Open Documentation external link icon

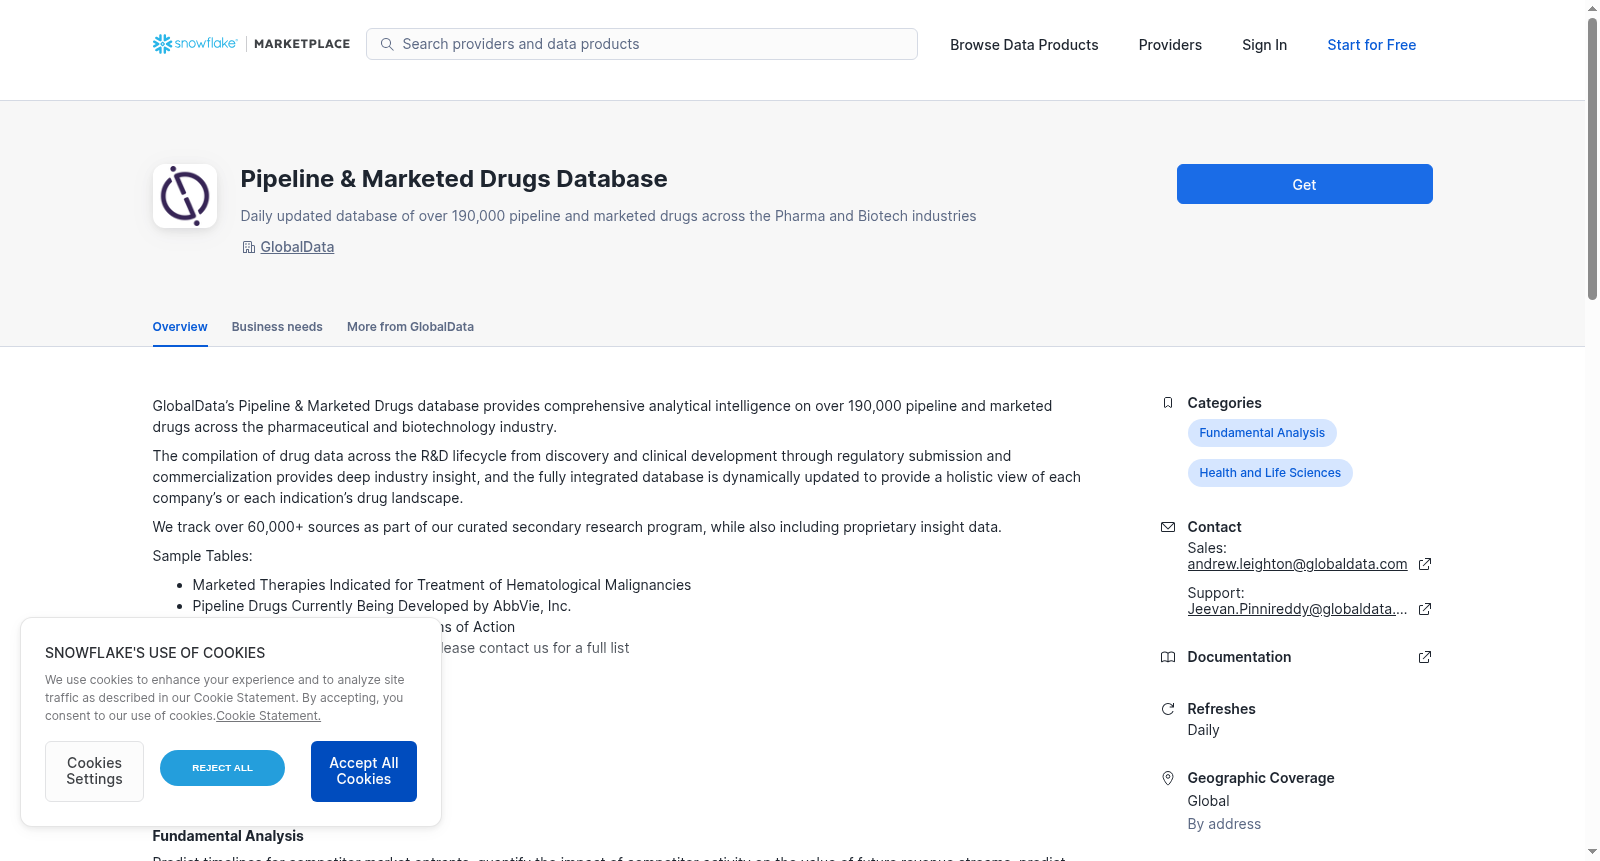(1425, 657)
